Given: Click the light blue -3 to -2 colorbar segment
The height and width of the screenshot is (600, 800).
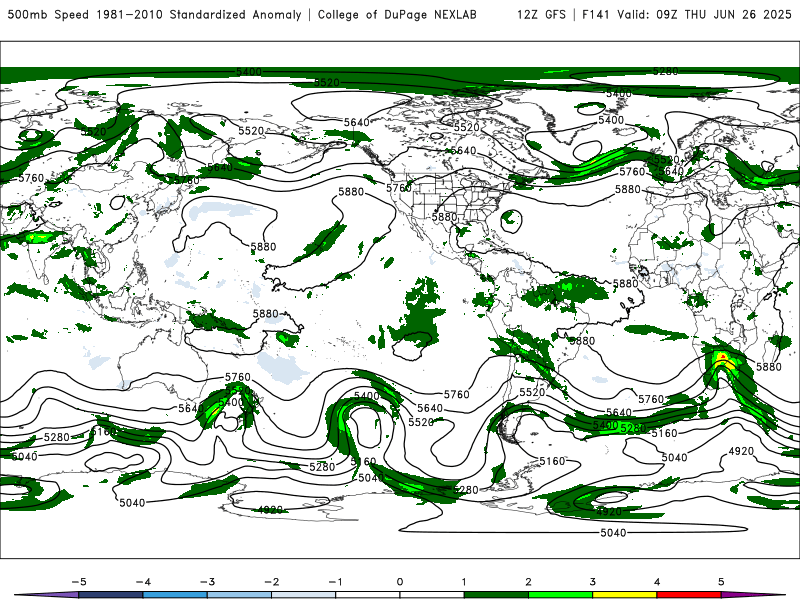Looking at the screenshot, I should 239,595.
